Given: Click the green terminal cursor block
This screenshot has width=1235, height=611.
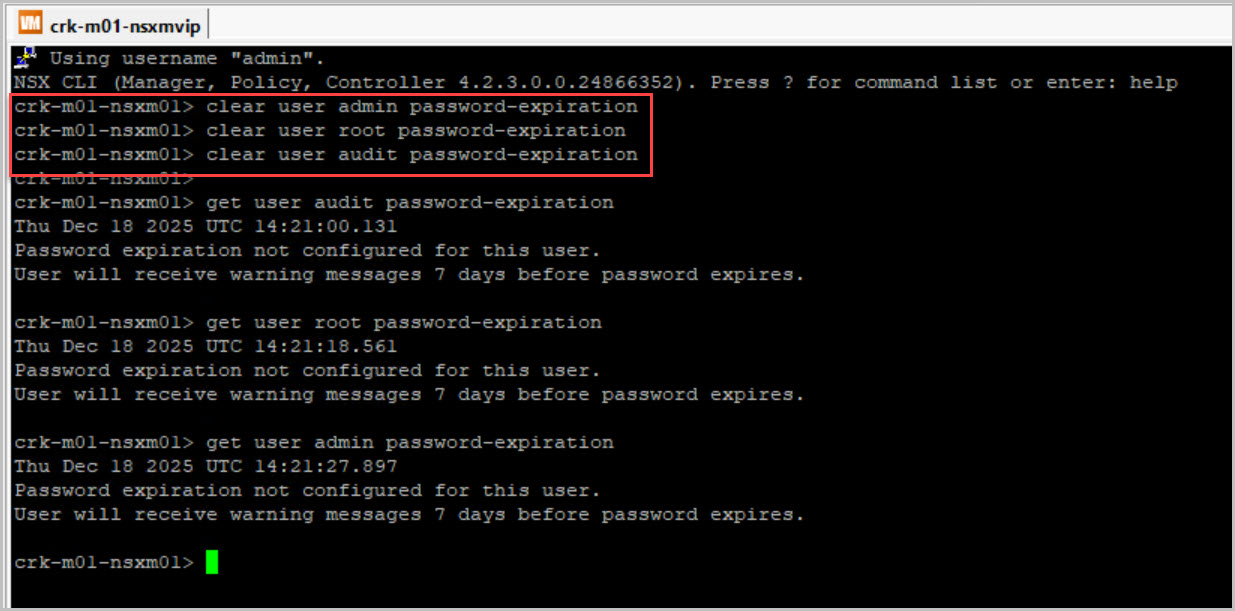Looking at the screenshot, I should pos(212,562).
